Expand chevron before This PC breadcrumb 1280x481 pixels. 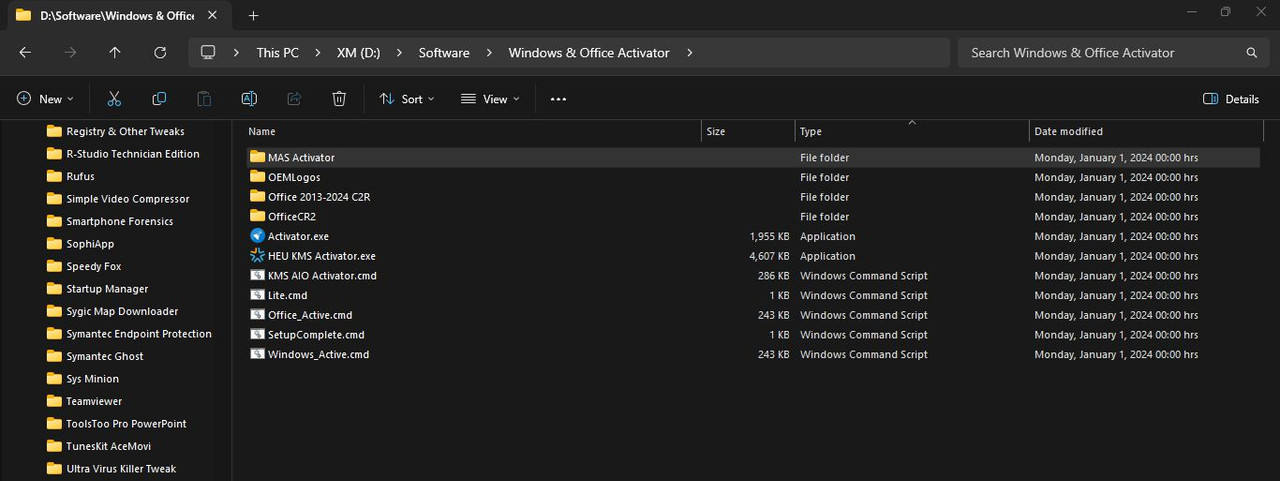[x=236, y=53]
